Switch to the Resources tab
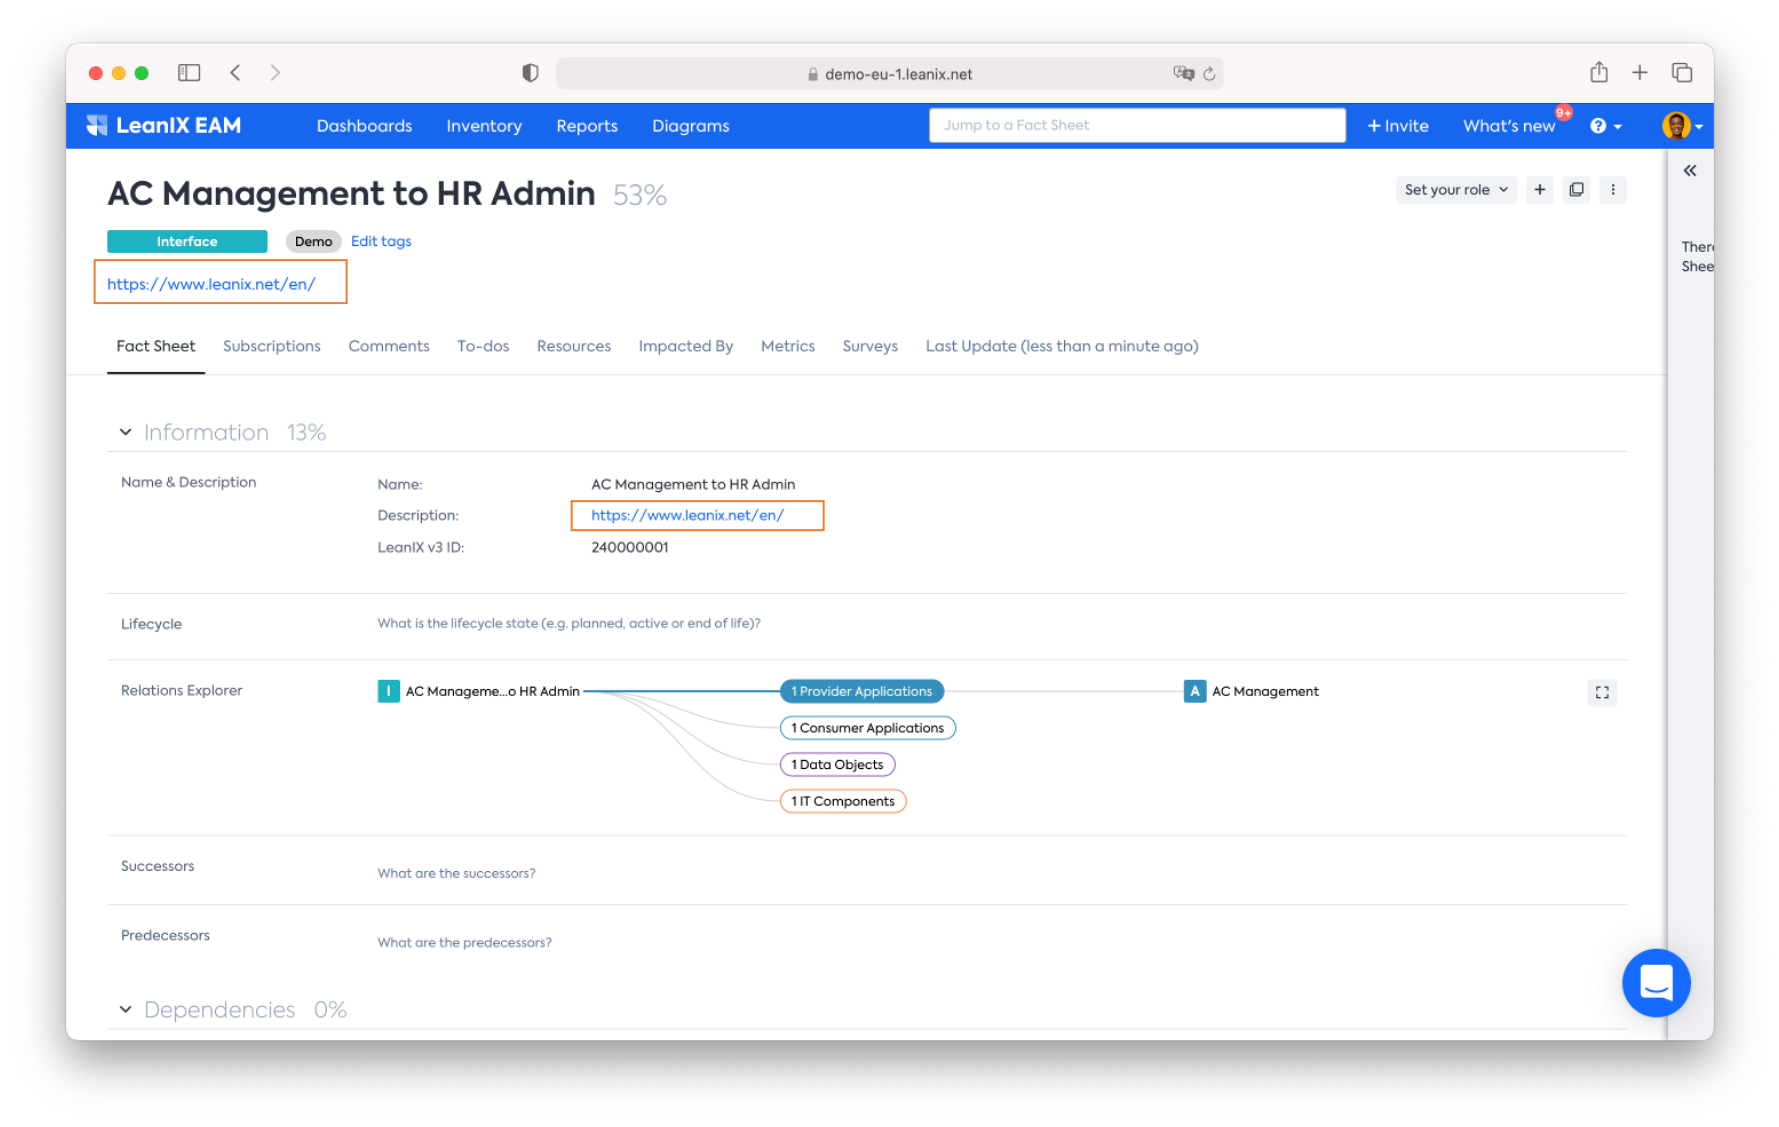Viewport: 1779px width, 1127px height. click(574, 346)
